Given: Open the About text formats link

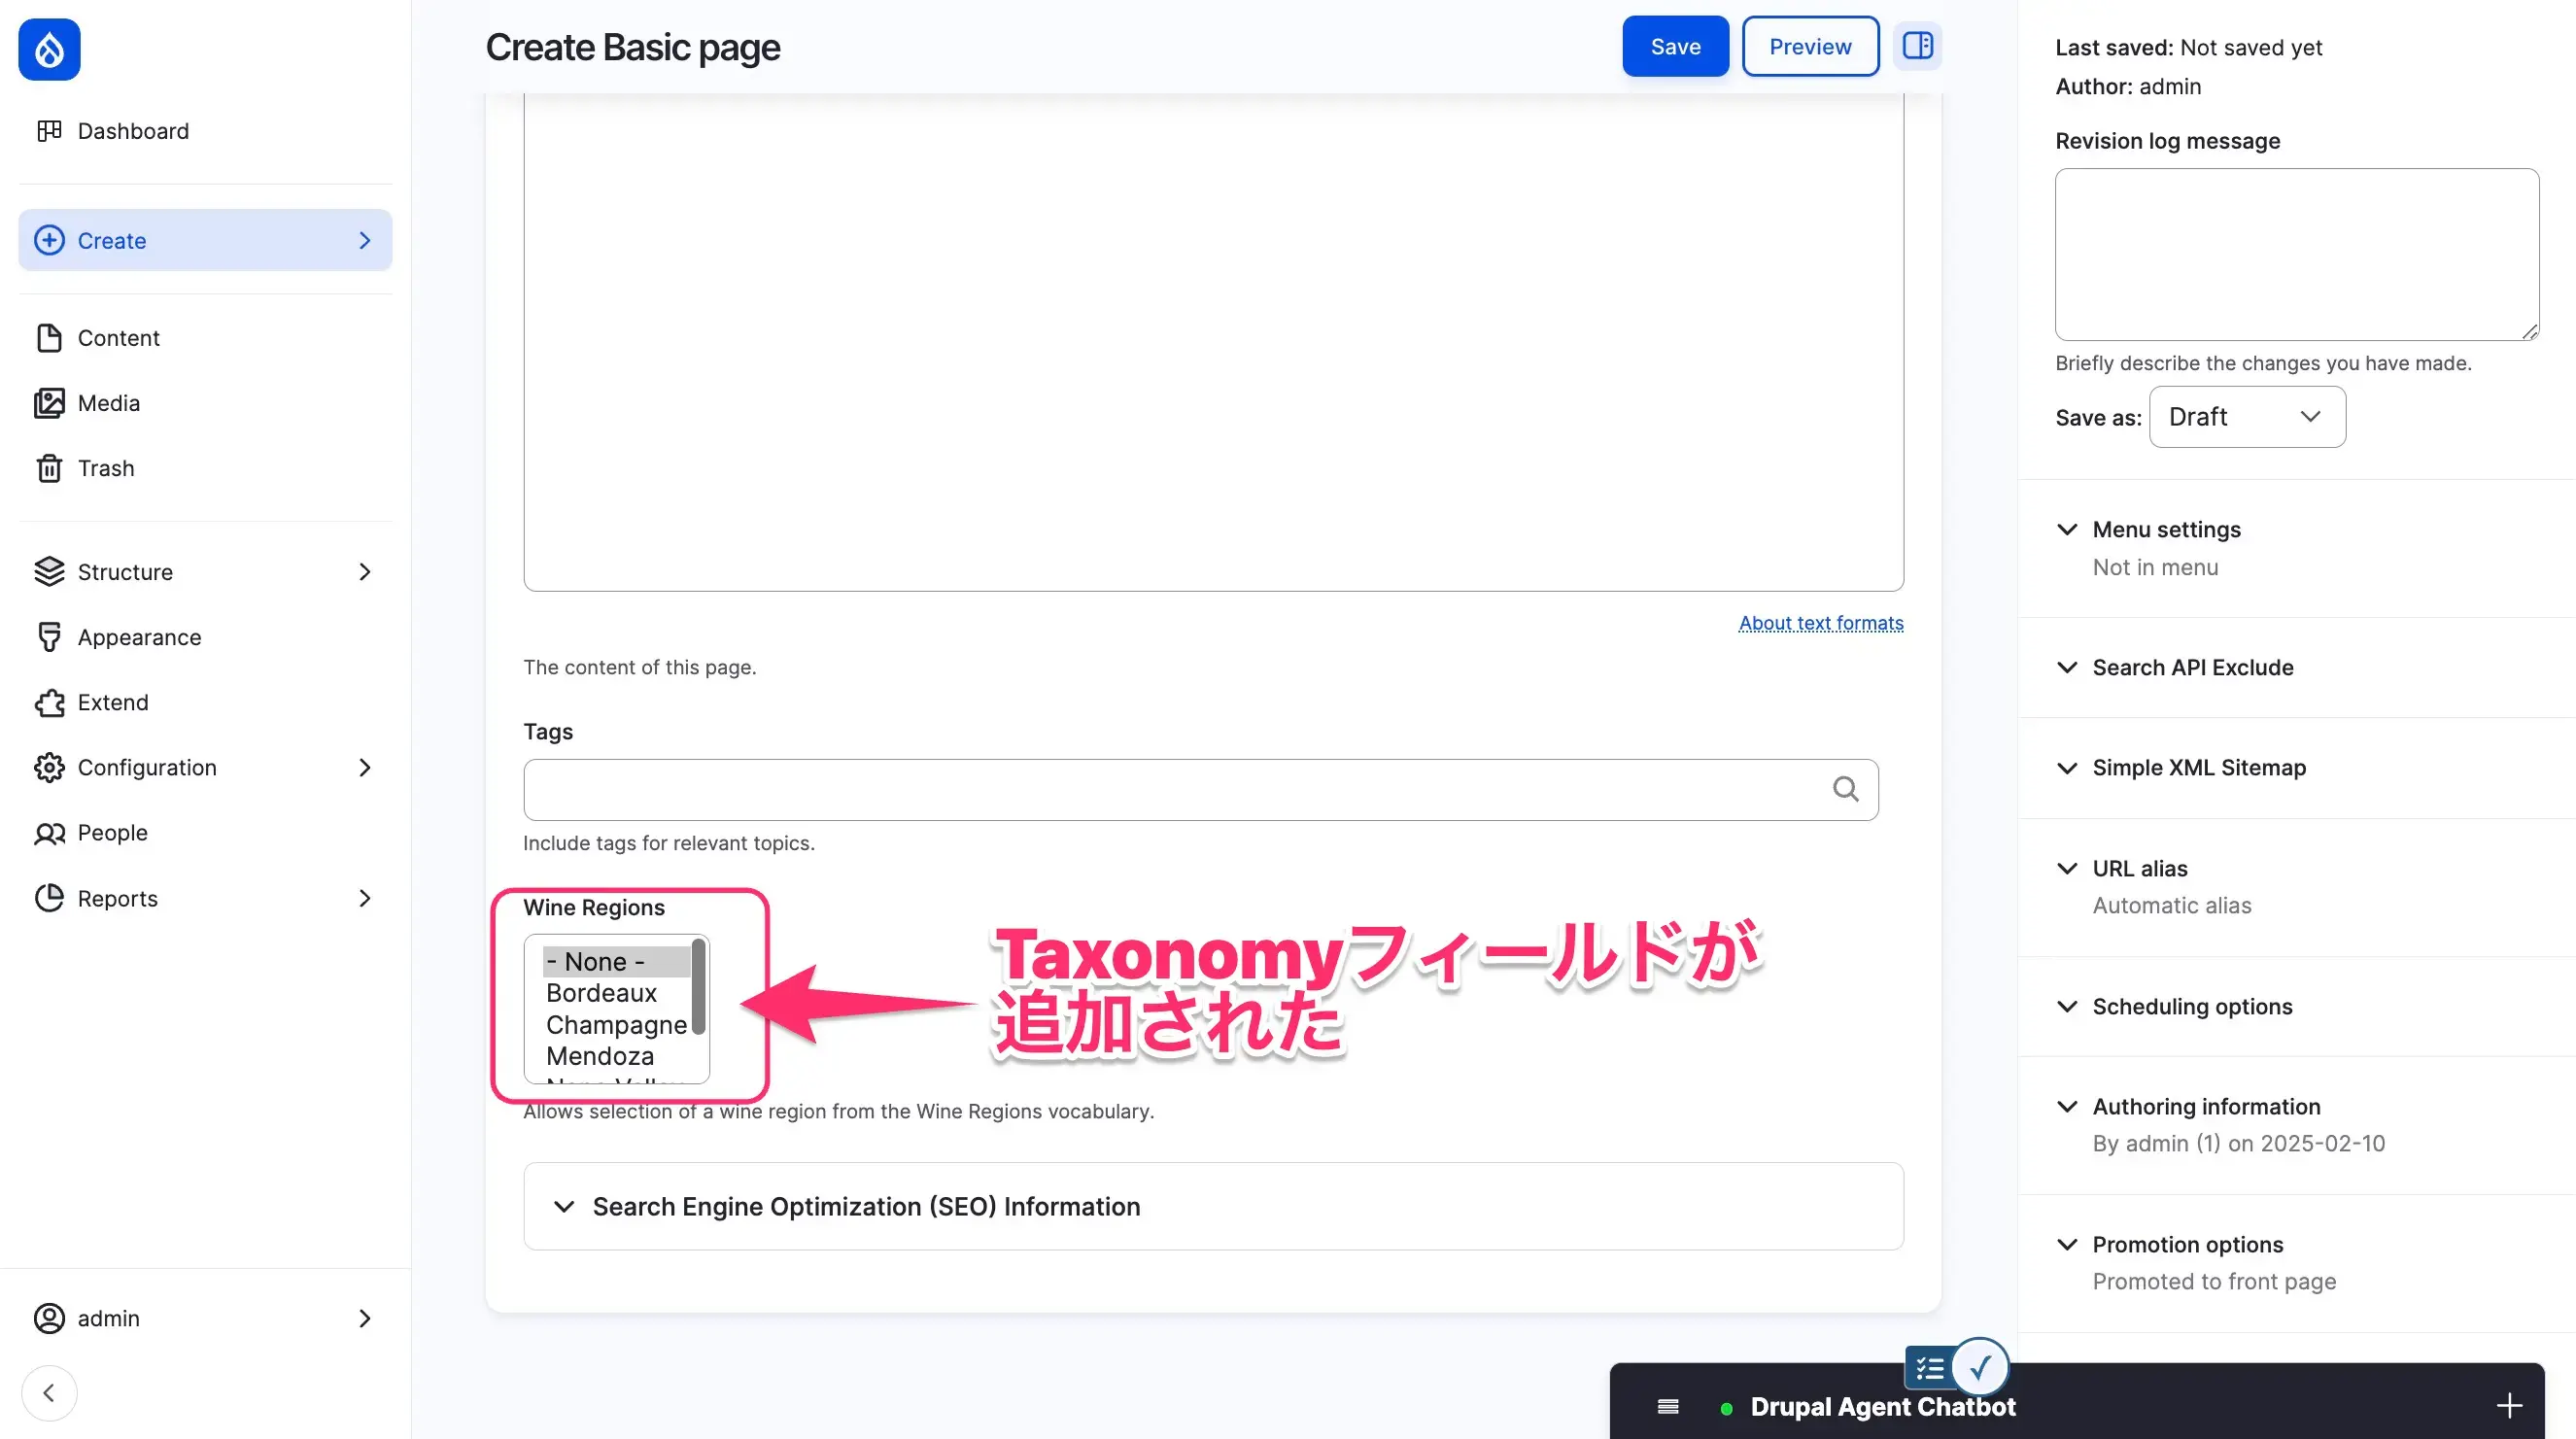Looking at the screenshot, I should coord(1820,623).
